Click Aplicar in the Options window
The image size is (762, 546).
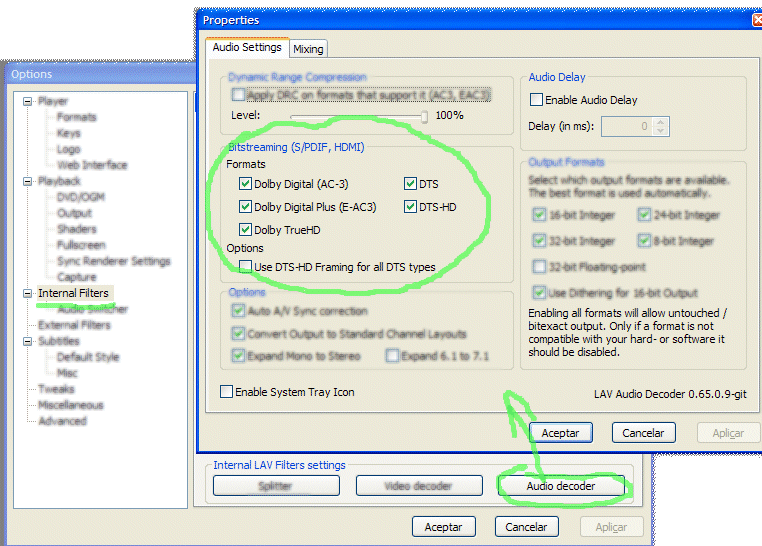[611, 527]
